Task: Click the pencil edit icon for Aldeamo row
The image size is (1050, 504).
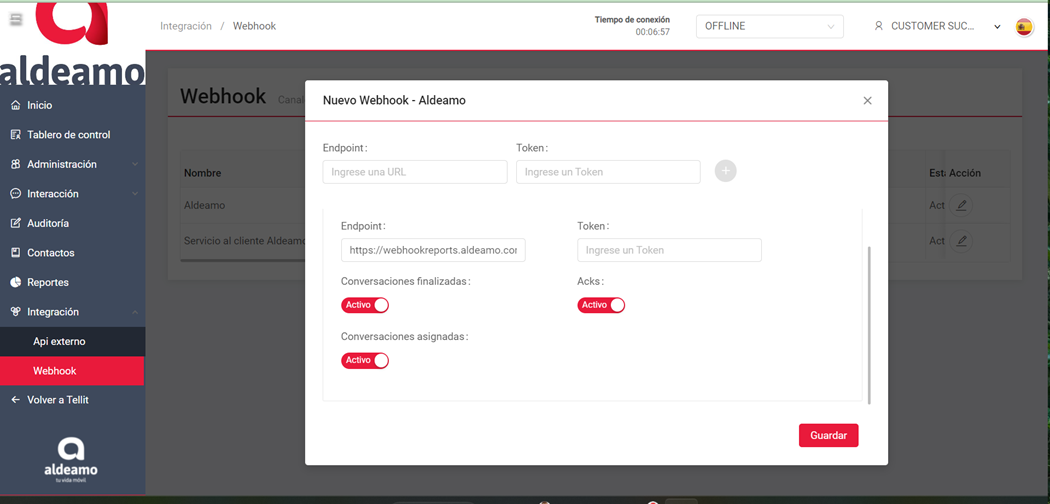Action: coord(961,205)
